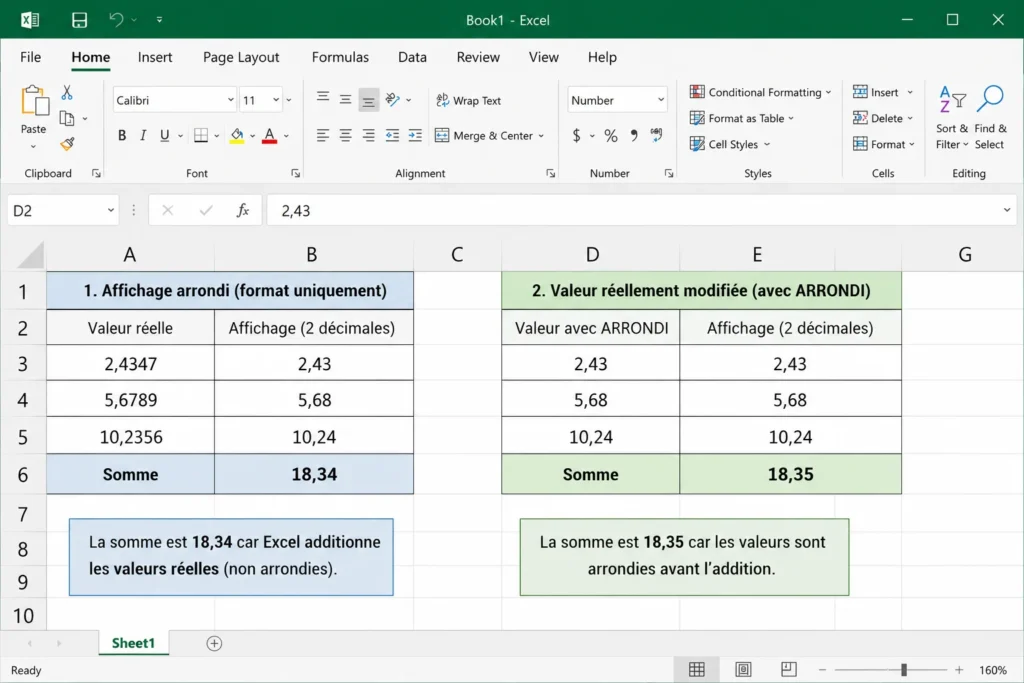Open the File tab
This screenshot has width=1024, height=683.
pyautogui.click(x=31, y=57)
